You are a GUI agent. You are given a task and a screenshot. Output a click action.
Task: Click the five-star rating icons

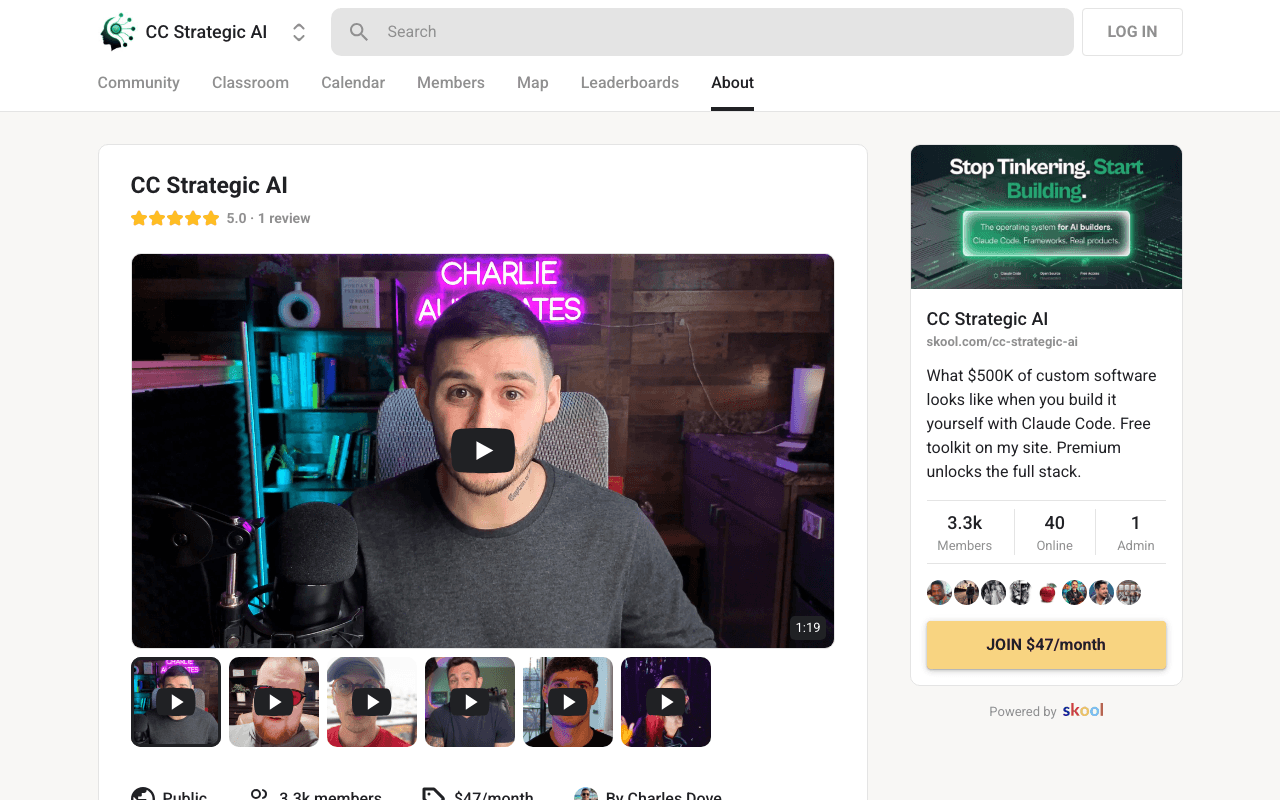(175, 218)
